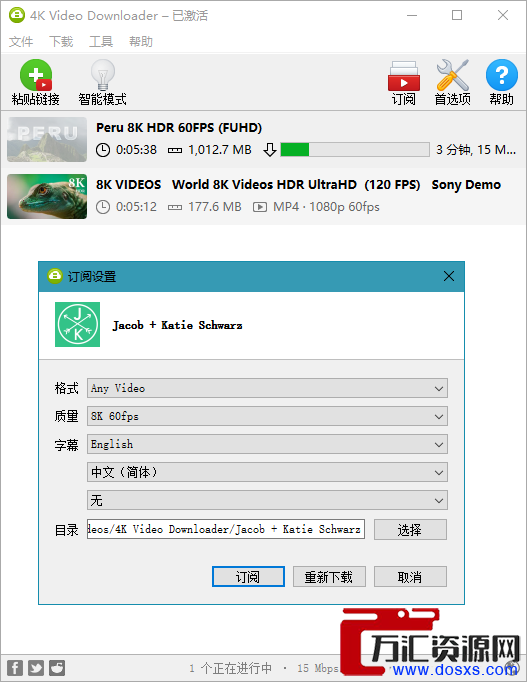Click the 1 个正在进行中 status text
Viewport: 527px width, 682px height.
pos(230,668)
